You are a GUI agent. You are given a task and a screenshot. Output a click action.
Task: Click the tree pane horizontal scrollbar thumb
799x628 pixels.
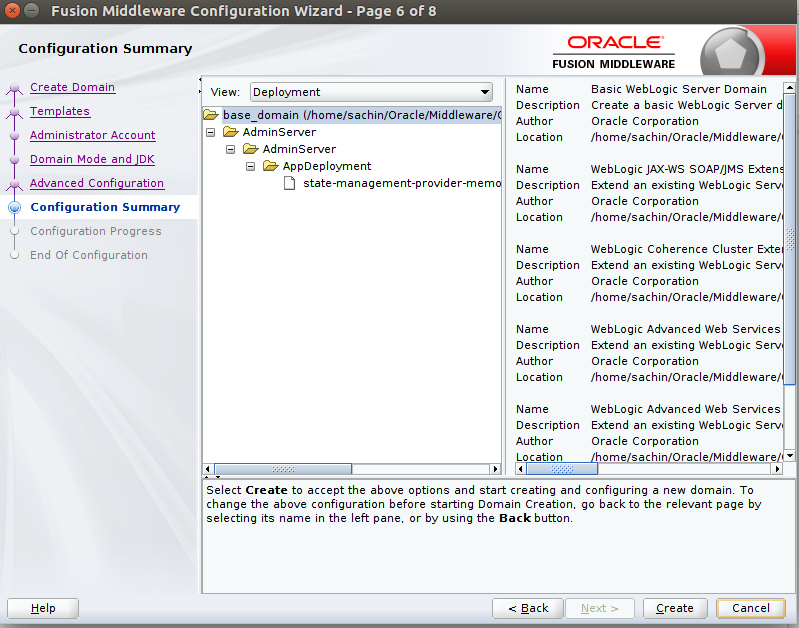tap(283, 469)
